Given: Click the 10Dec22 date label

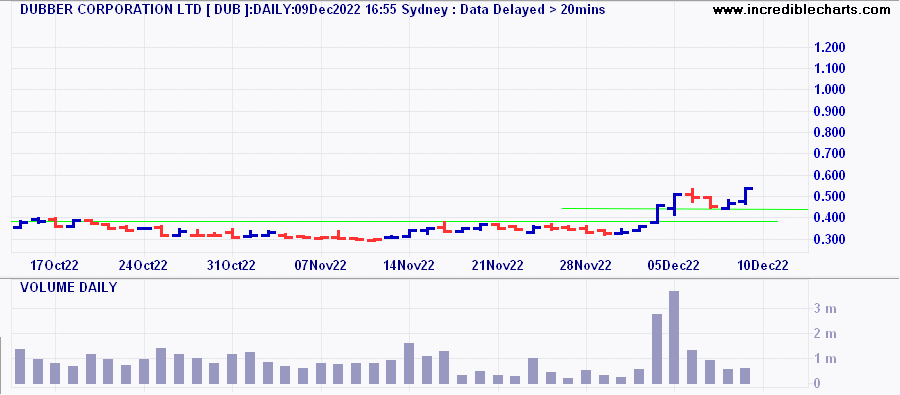Looking at the screenshot, I should click(x=763, y=266).
